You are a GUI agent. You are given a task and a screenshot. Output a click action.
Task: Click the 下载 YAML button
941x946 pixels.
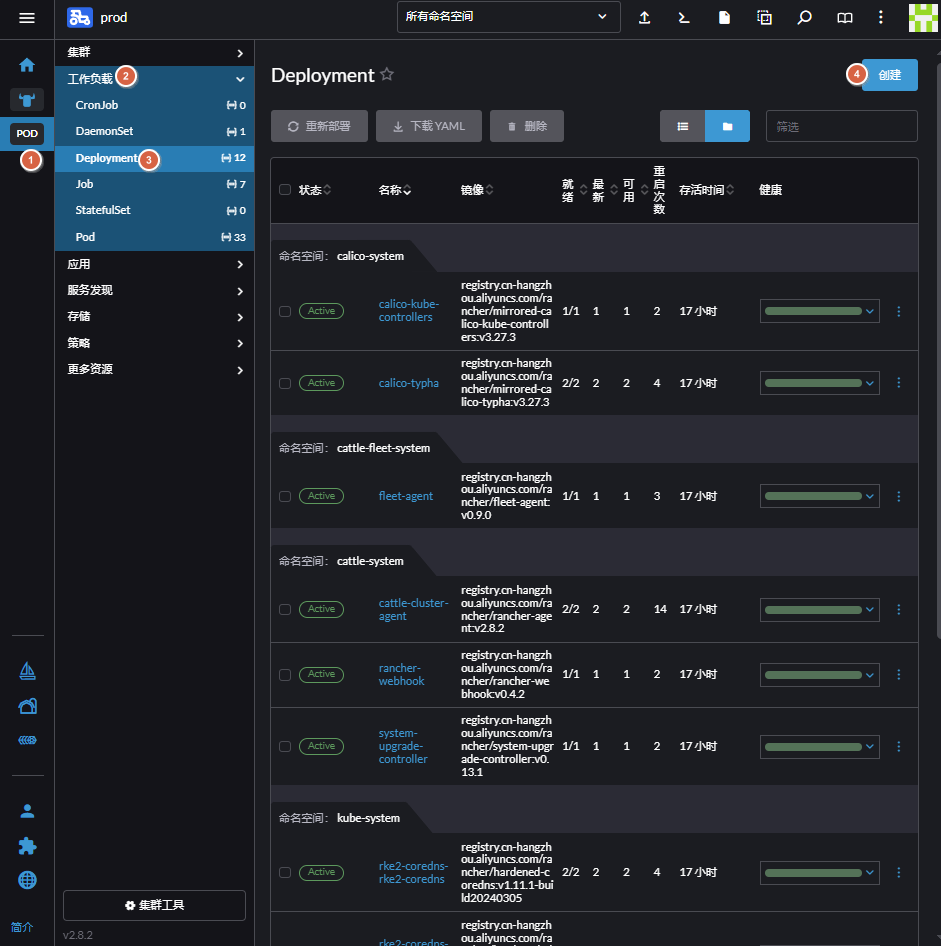pyautogui.click(x=429, y=126)
